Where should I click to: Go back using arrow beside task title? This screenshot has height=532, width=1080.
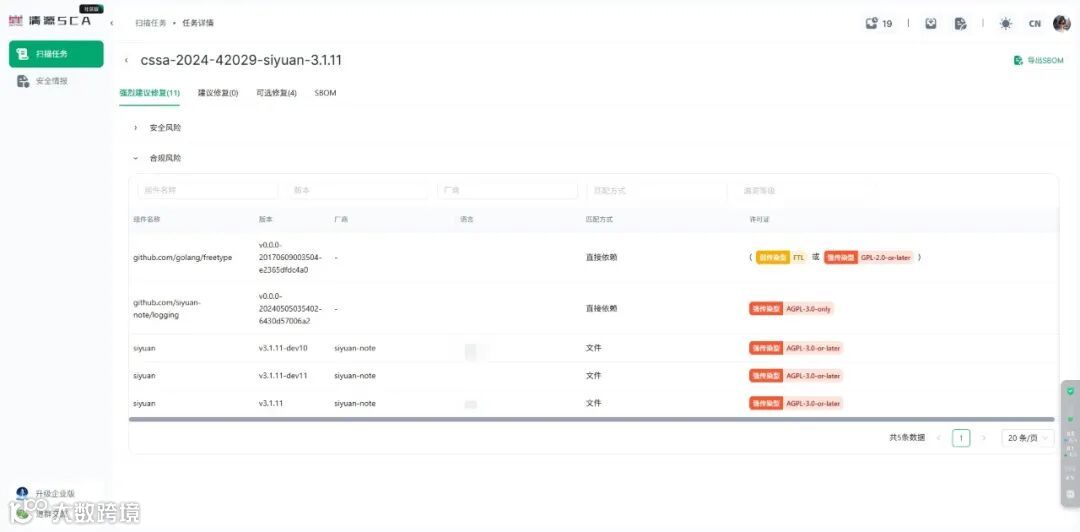pos(126,61)
